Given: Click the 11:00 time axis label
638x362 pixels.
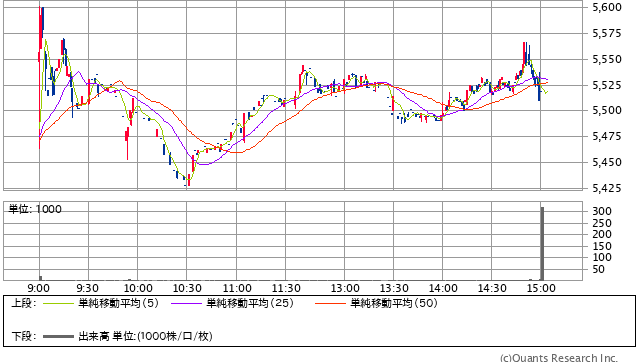Looking at the screenshot, I should [x=237, y=288].
